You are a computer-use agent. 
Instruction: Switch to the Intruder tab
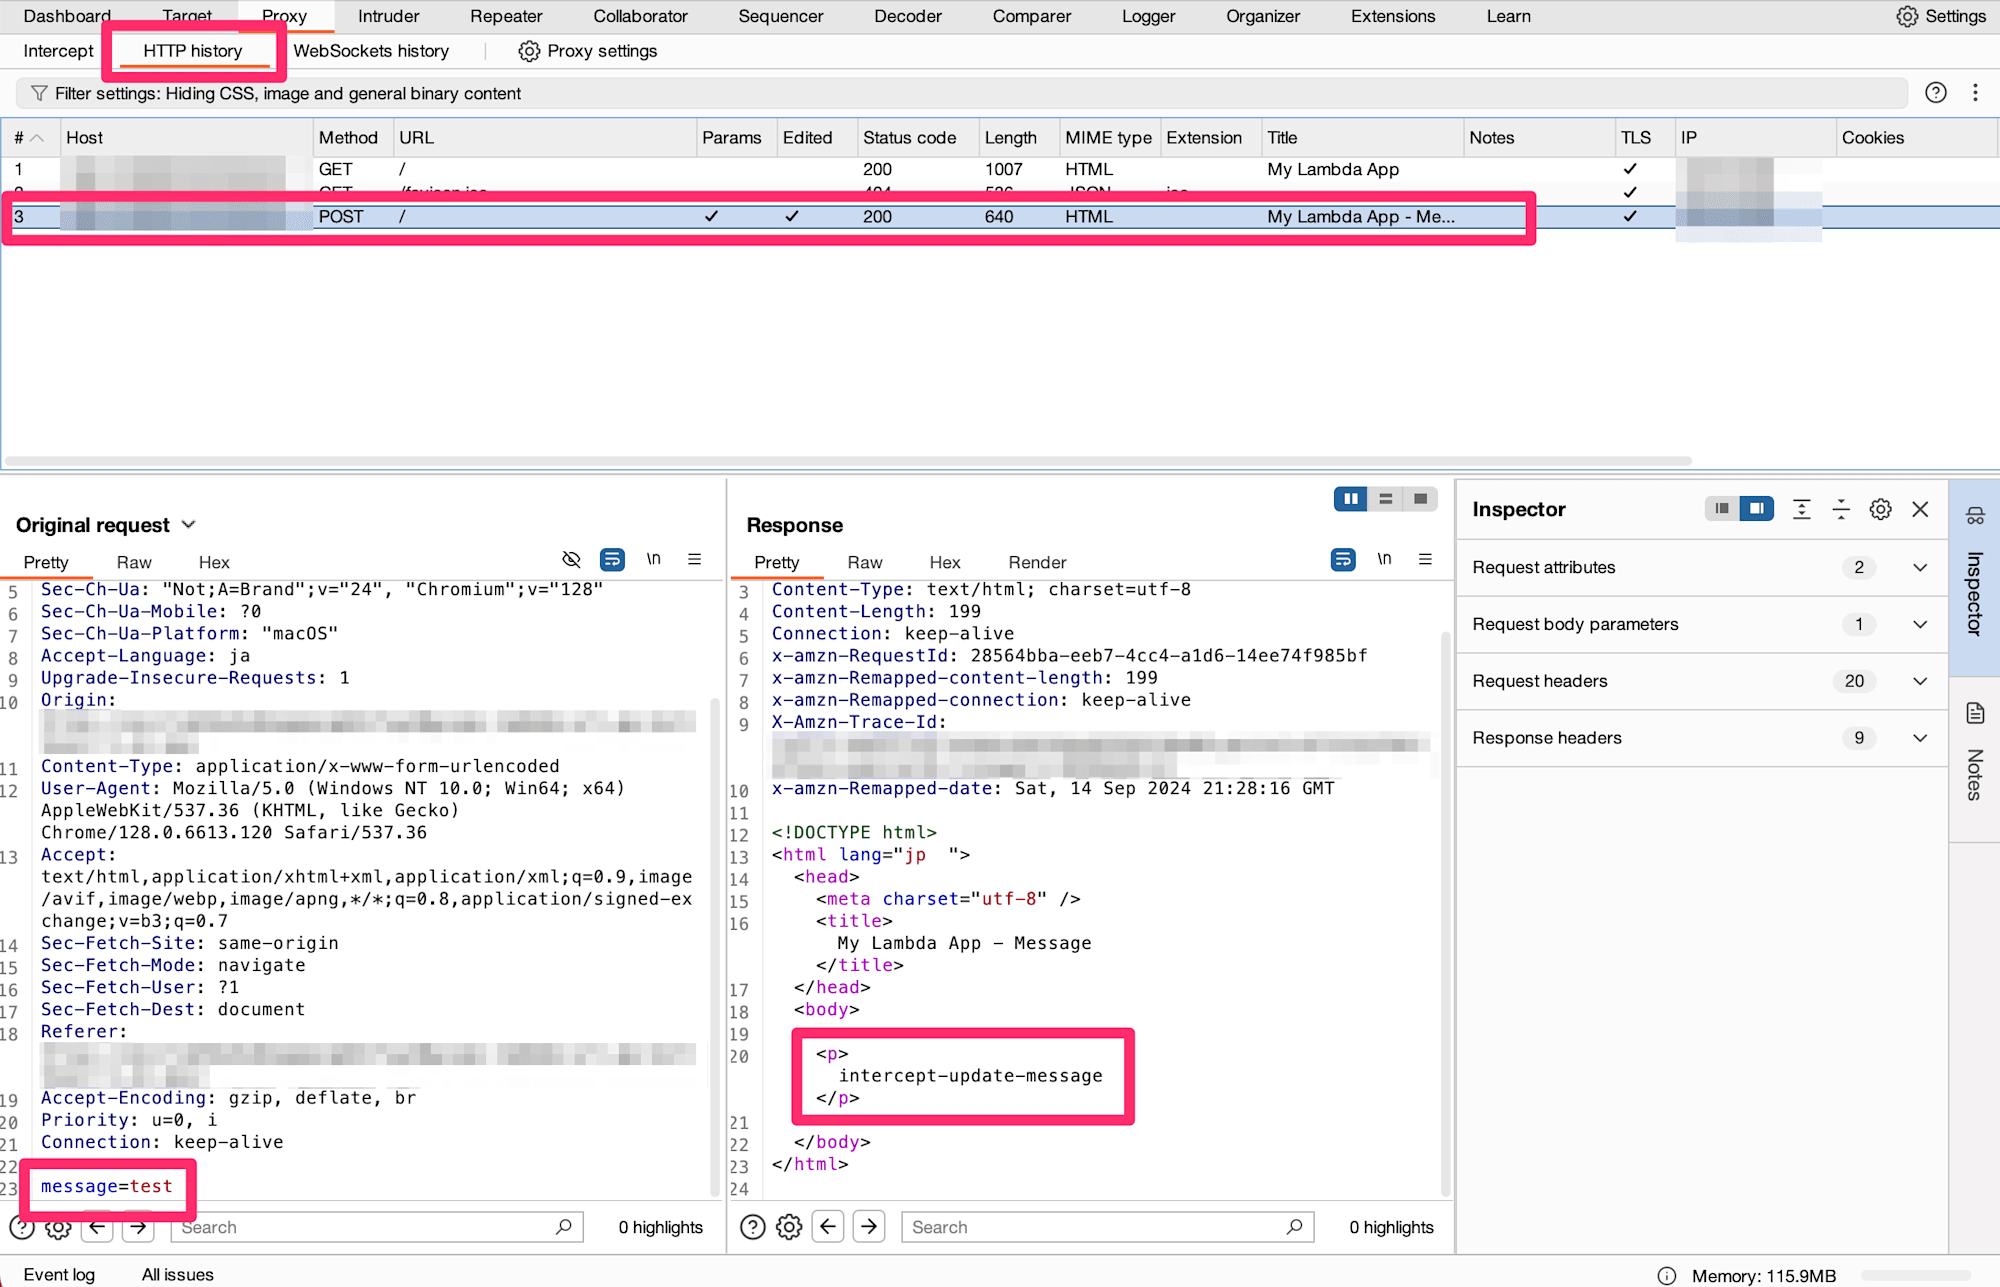[389, 16]
